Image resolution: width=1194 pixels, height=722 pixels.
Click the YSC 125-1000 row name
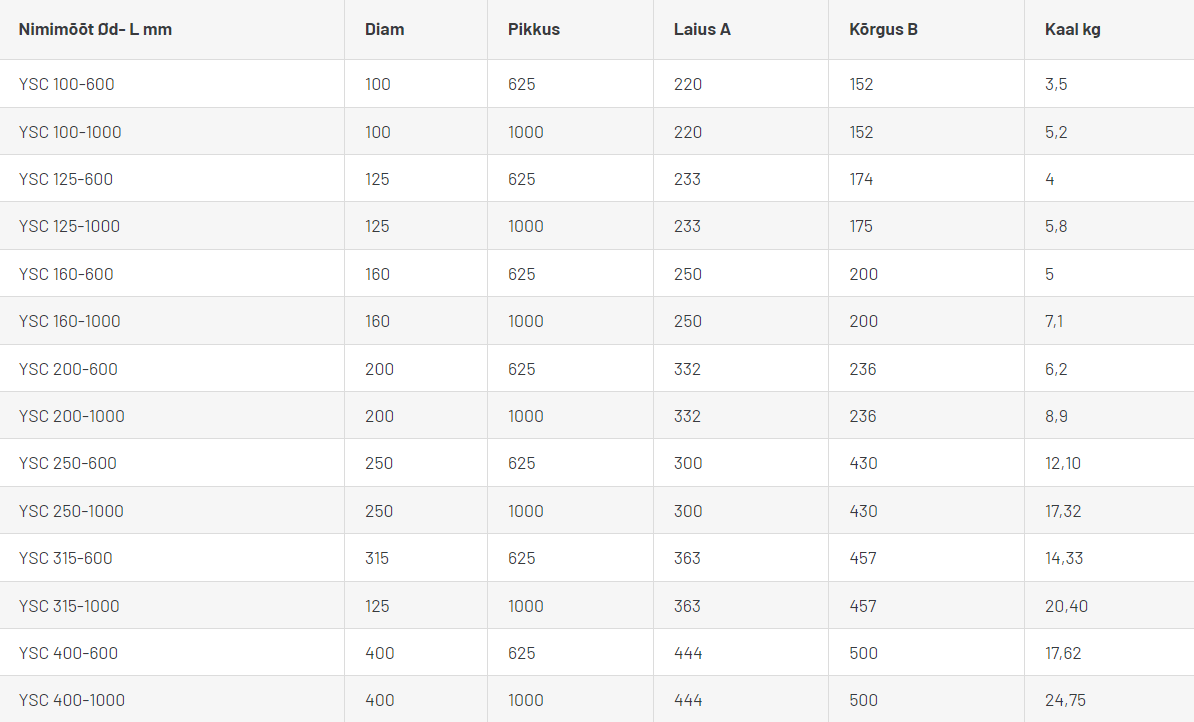(69, 226)
